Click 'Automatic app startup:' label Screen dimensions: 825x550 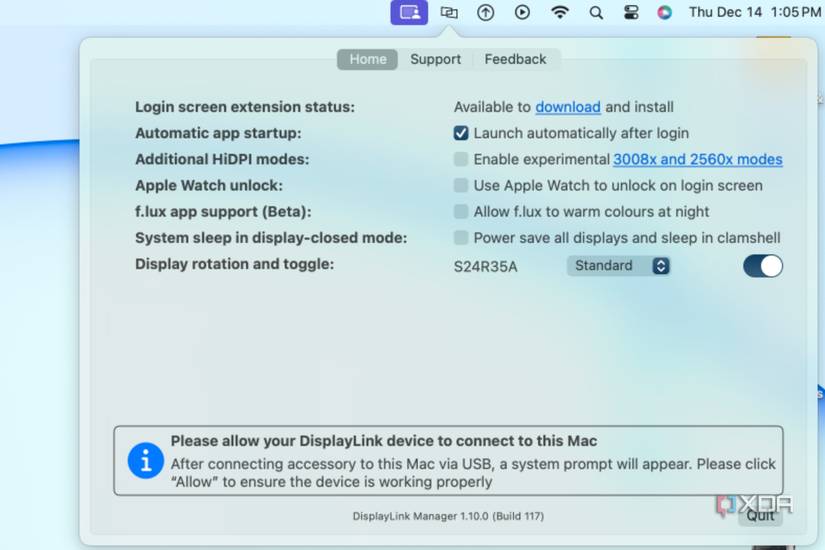coord(218,133)
